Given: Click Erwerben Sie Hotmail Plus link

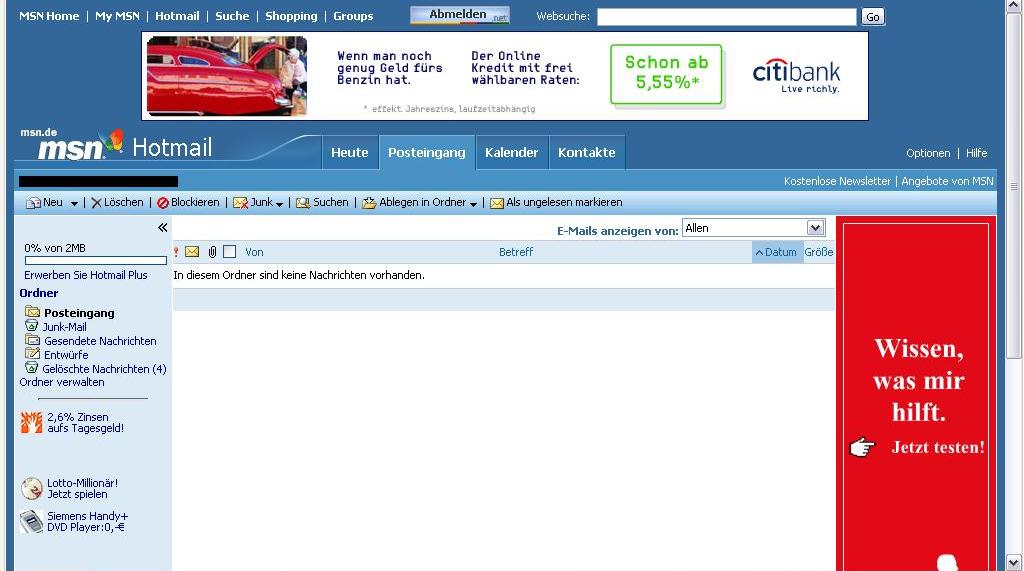Looking at the screenshot, I should 86,275.
